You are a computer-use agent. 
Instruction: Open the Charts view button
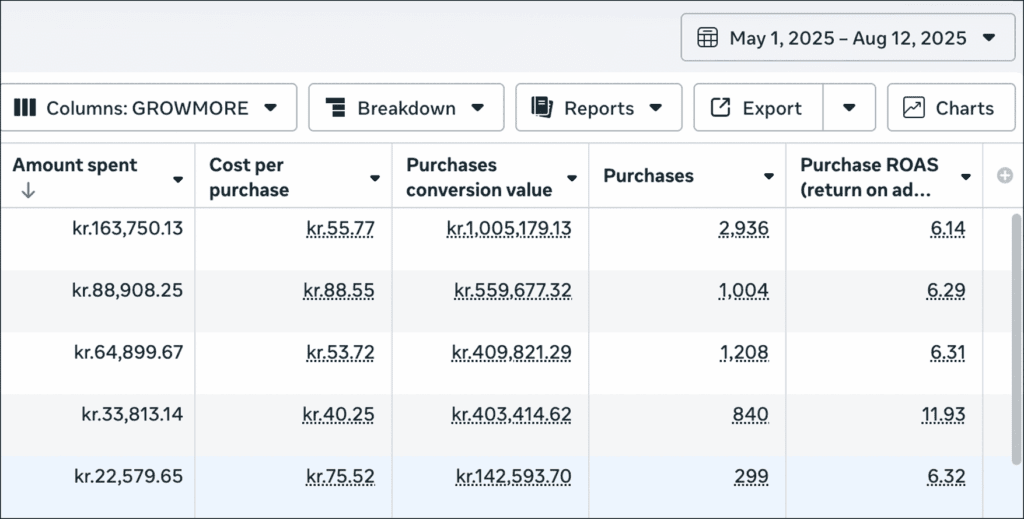point(950,108)
